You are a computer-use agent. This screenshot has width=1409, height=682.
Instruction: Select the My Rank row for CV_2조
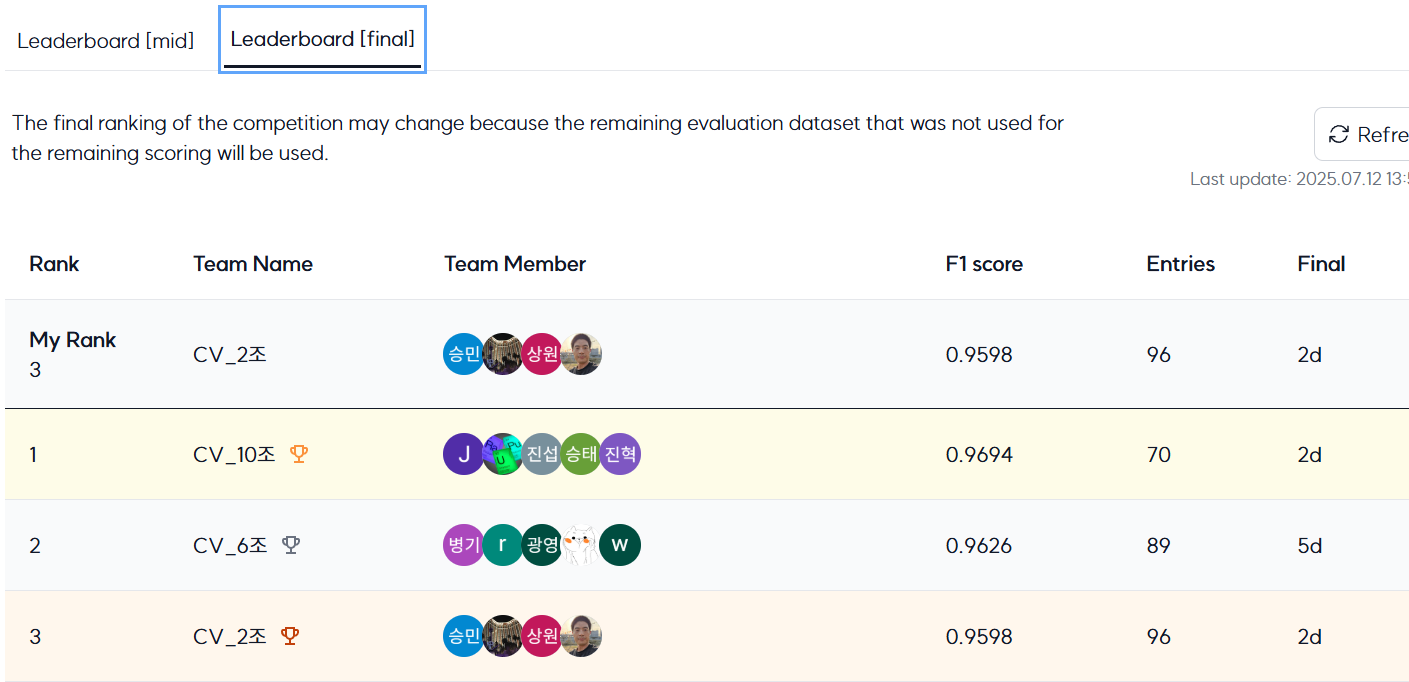click(707, 354)
